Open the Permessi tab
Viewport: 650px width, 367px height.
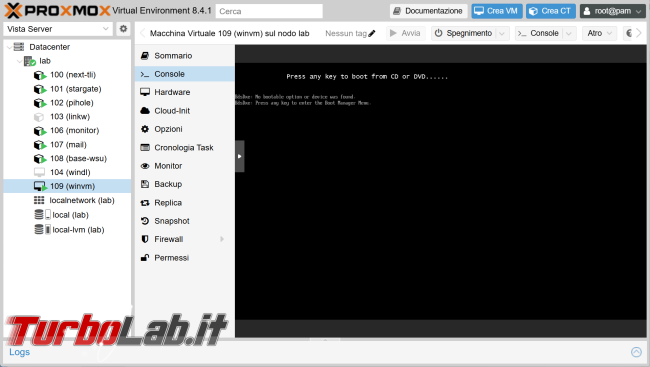point(185,258)
